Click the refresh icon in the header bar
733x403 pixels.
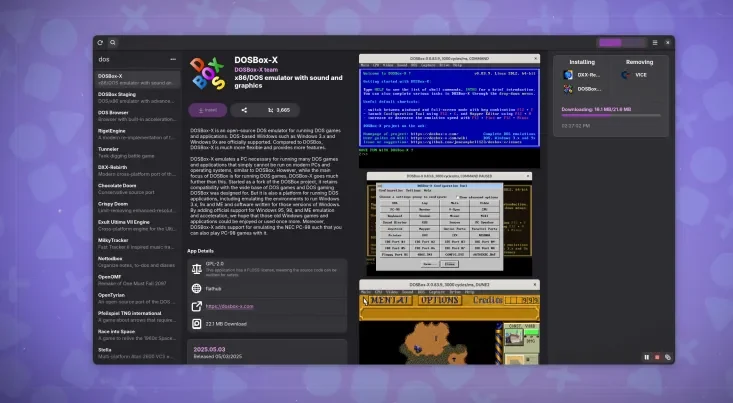100,43
